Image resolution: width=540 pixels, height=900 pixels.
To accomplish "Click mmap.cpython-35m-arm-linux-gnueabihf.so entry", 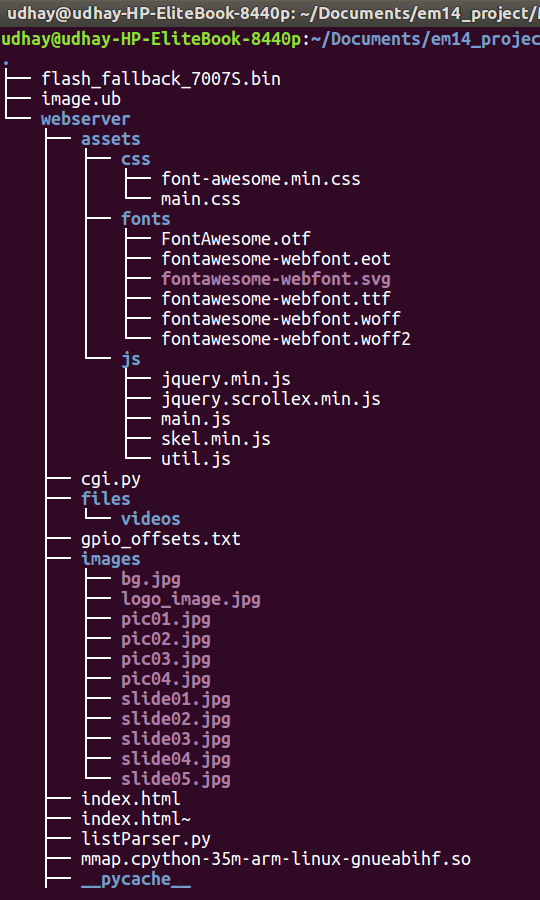I will click(x=276, y=859).
